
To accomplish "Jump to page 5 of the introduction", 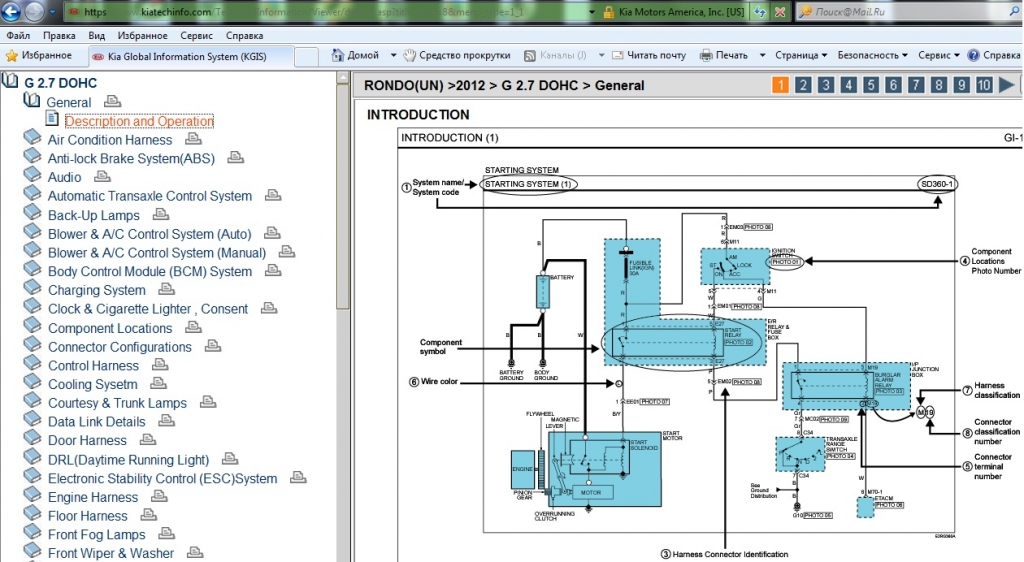I will pyautogui.click(x=871, y=85).
